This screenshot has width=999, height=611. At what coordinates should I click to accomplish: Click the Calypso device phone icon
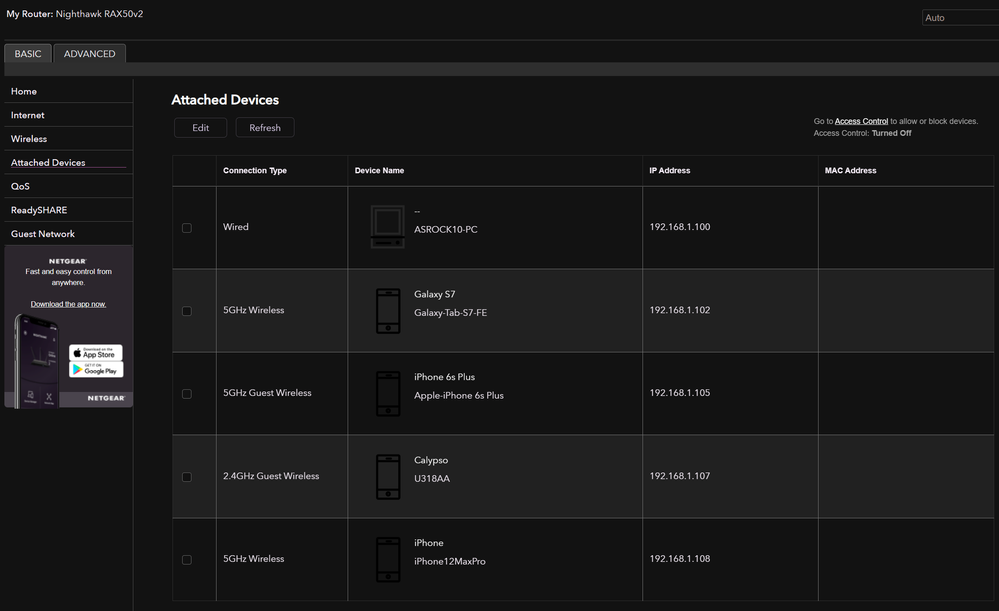[x=388, y=476]
